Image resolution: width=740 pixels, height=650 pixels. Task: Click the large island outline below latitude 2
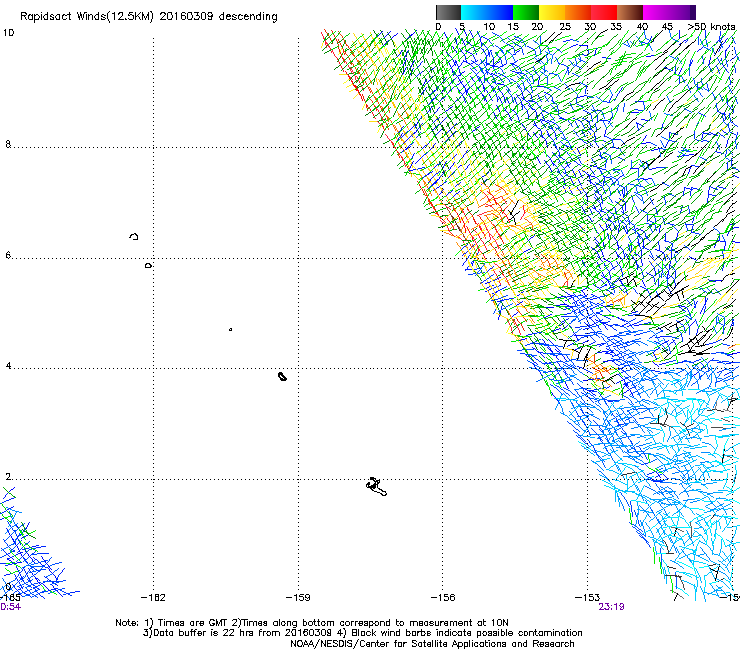pyautogui.click(x=376, y=487)
